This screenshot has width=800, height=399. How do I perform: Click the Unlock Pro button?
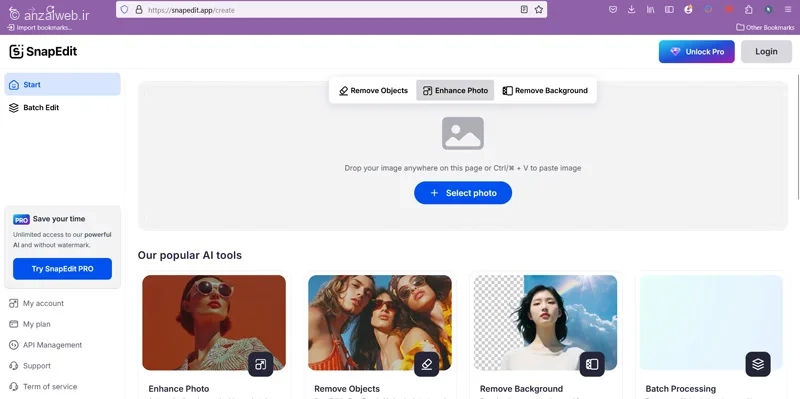point(696,52)
